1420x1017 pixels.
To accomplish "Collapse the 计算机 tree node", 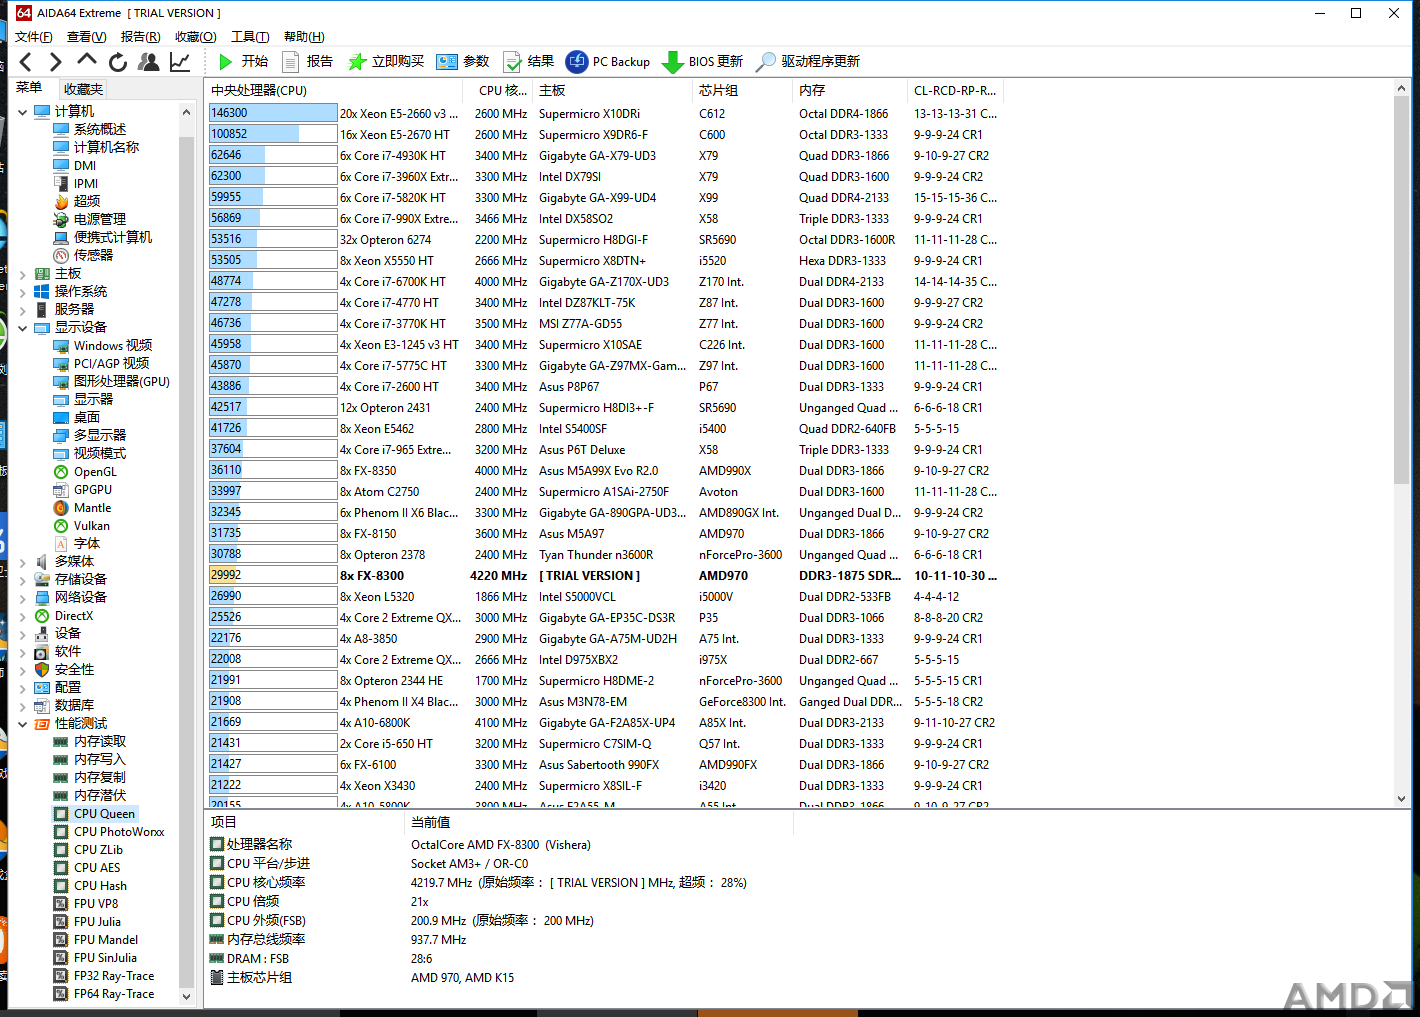I will pos(22,112).
